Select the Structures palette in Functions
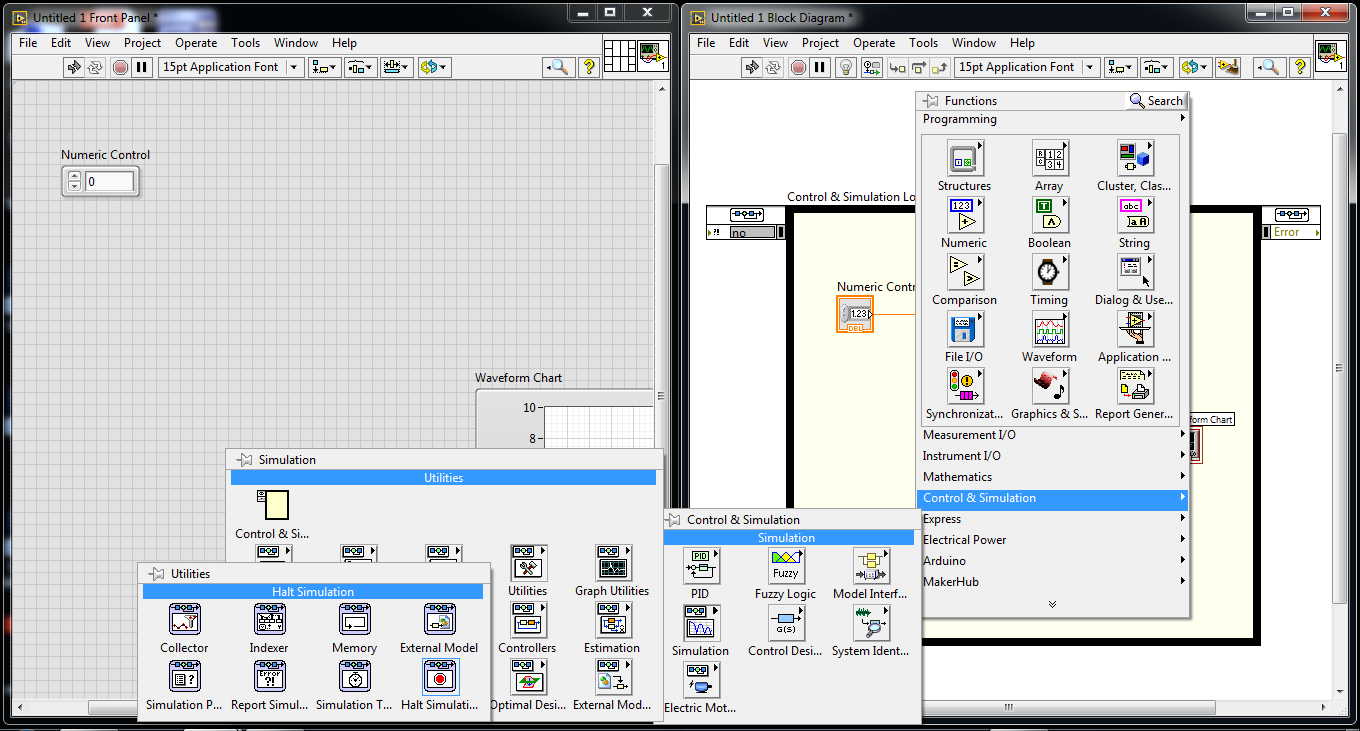 pyautogui.click(x=964, y=158)
